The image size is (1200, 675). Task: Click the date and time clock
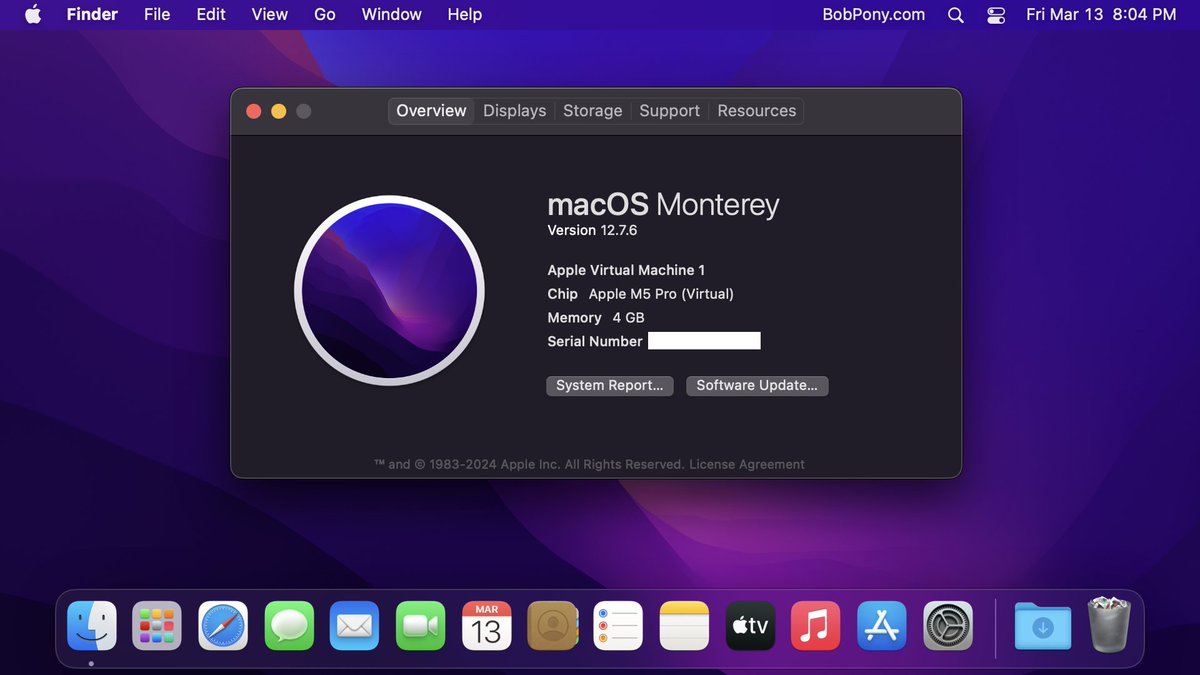pyautogui.click(x=1101, y=14)
